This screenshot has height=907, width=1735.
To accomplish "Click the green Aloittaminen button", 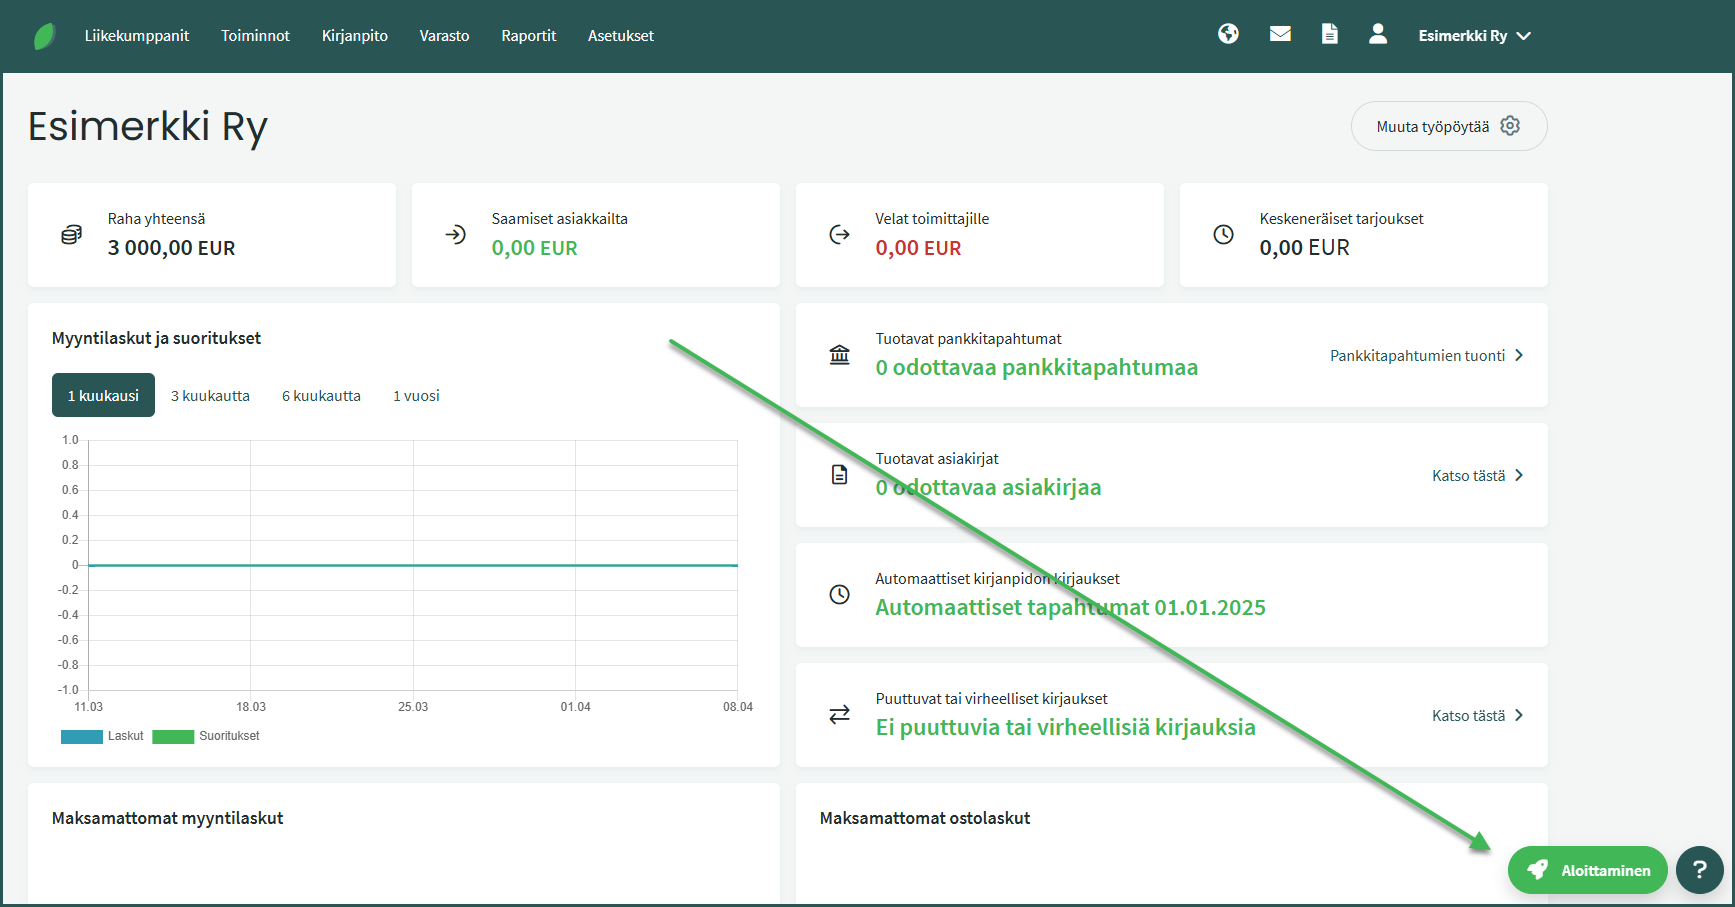I will (1587, 870).
